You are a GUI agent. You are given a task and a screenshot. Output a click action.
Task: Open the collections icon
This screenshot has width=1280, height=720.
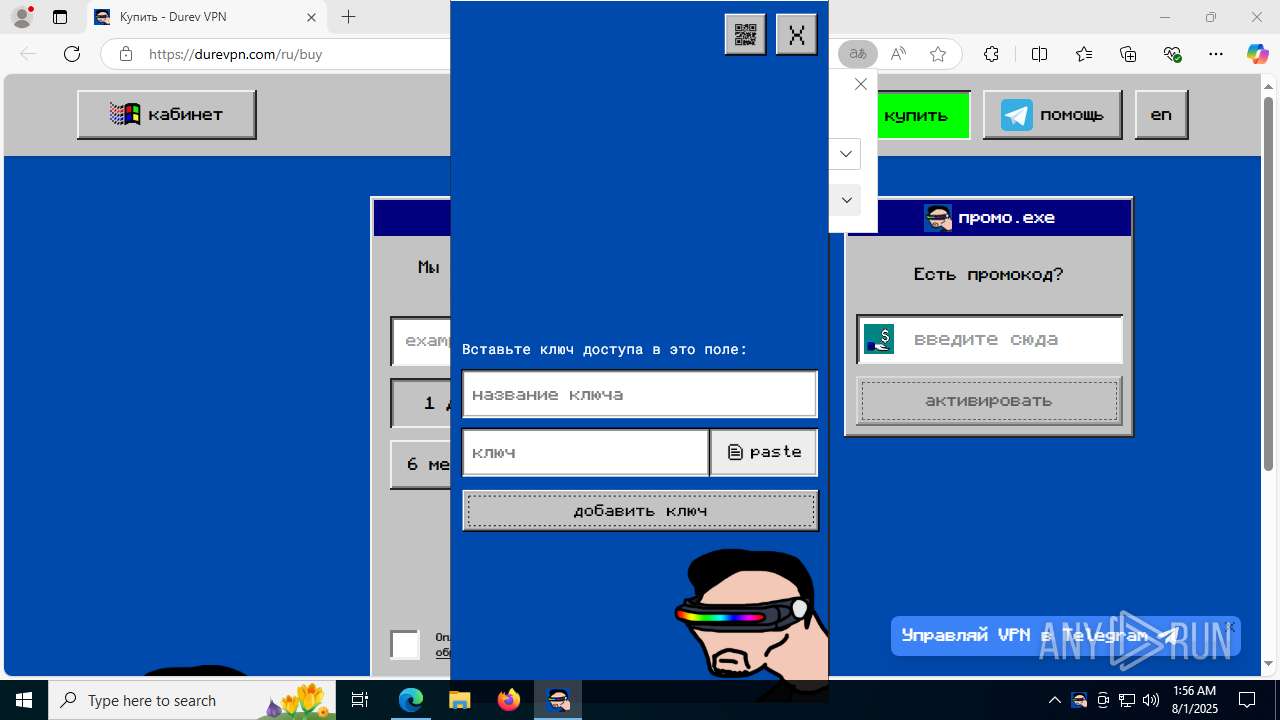(x=1128, y=54)
